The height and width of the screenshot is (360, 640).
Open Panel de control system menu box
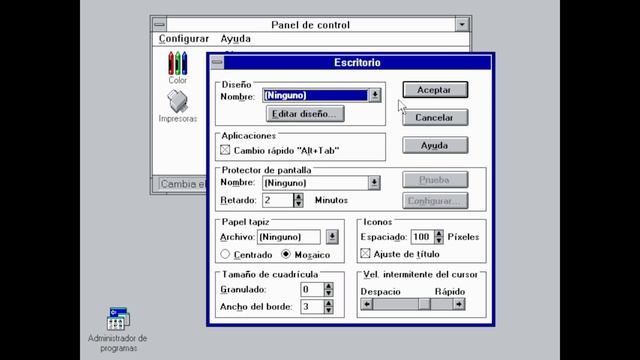click(159, 24)
